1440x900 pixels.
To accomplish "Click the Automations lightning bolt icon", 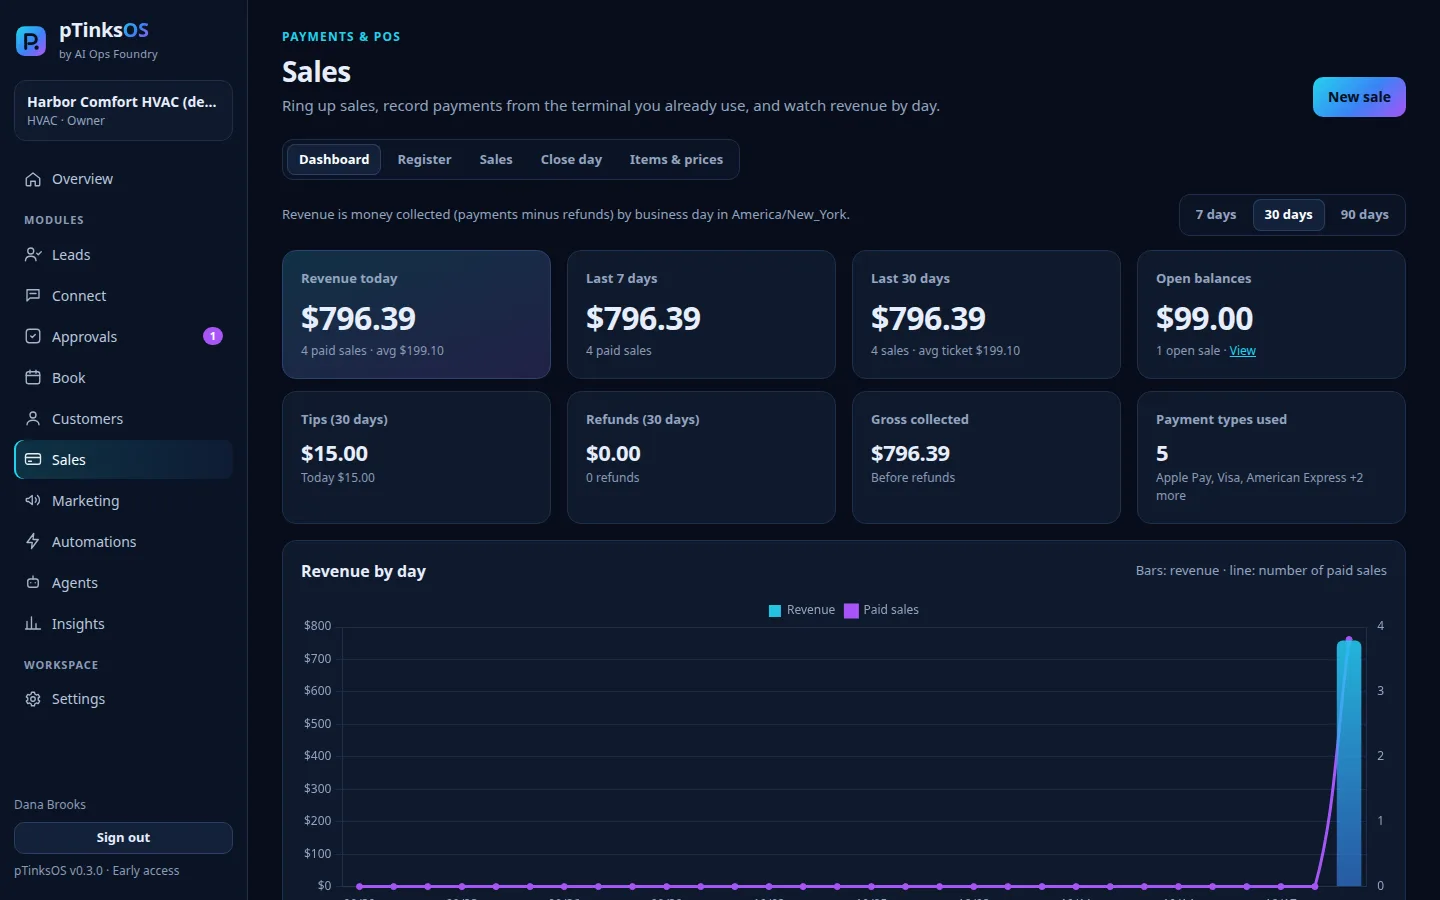I will click(33, 542).
